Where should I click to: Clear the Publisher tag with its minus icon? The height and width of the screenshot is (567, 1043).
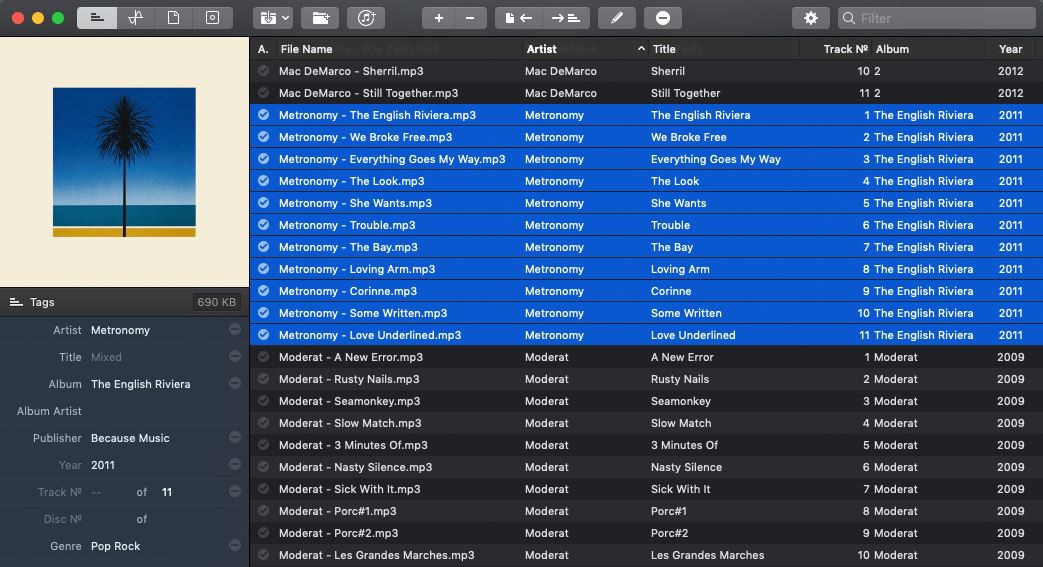[235, 437]
